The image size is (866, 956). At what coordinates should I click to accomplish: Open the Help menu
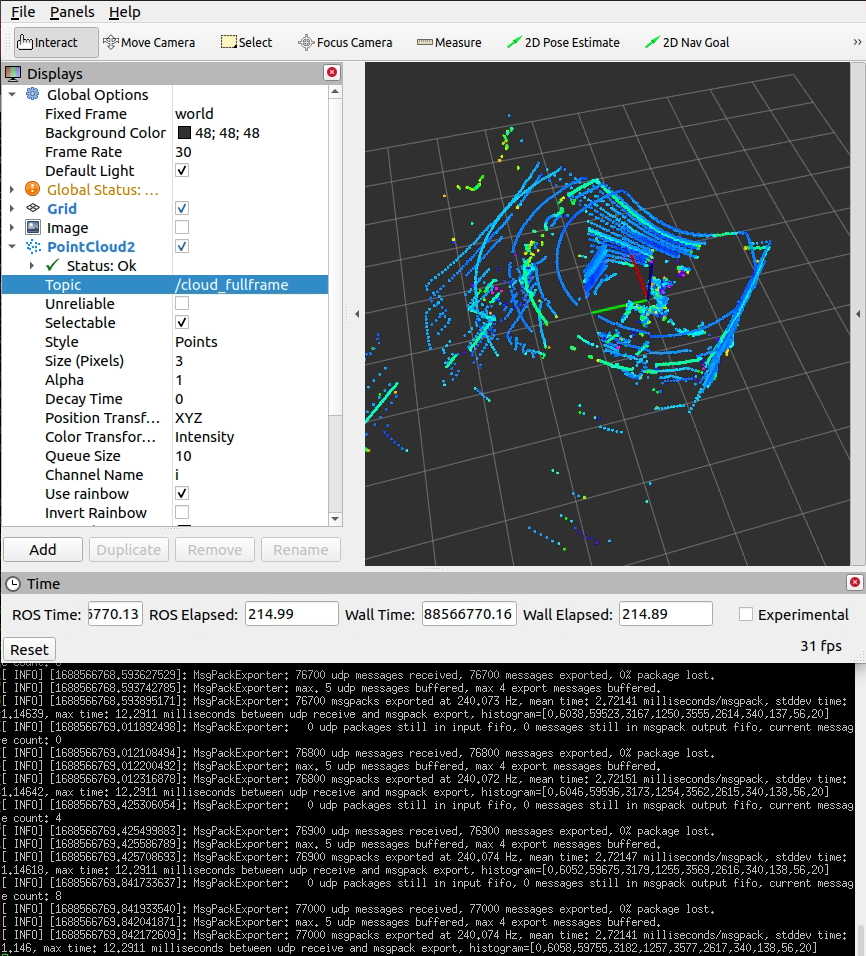click(x=124, y=12)
